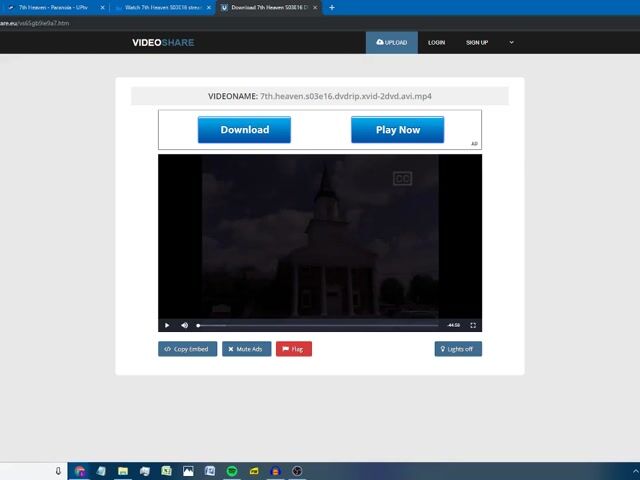The width and height of the screenshot is (640, 480).
Task: Close the Download 7th Heaven S03E16 tab
Action: tap(315, 7)
